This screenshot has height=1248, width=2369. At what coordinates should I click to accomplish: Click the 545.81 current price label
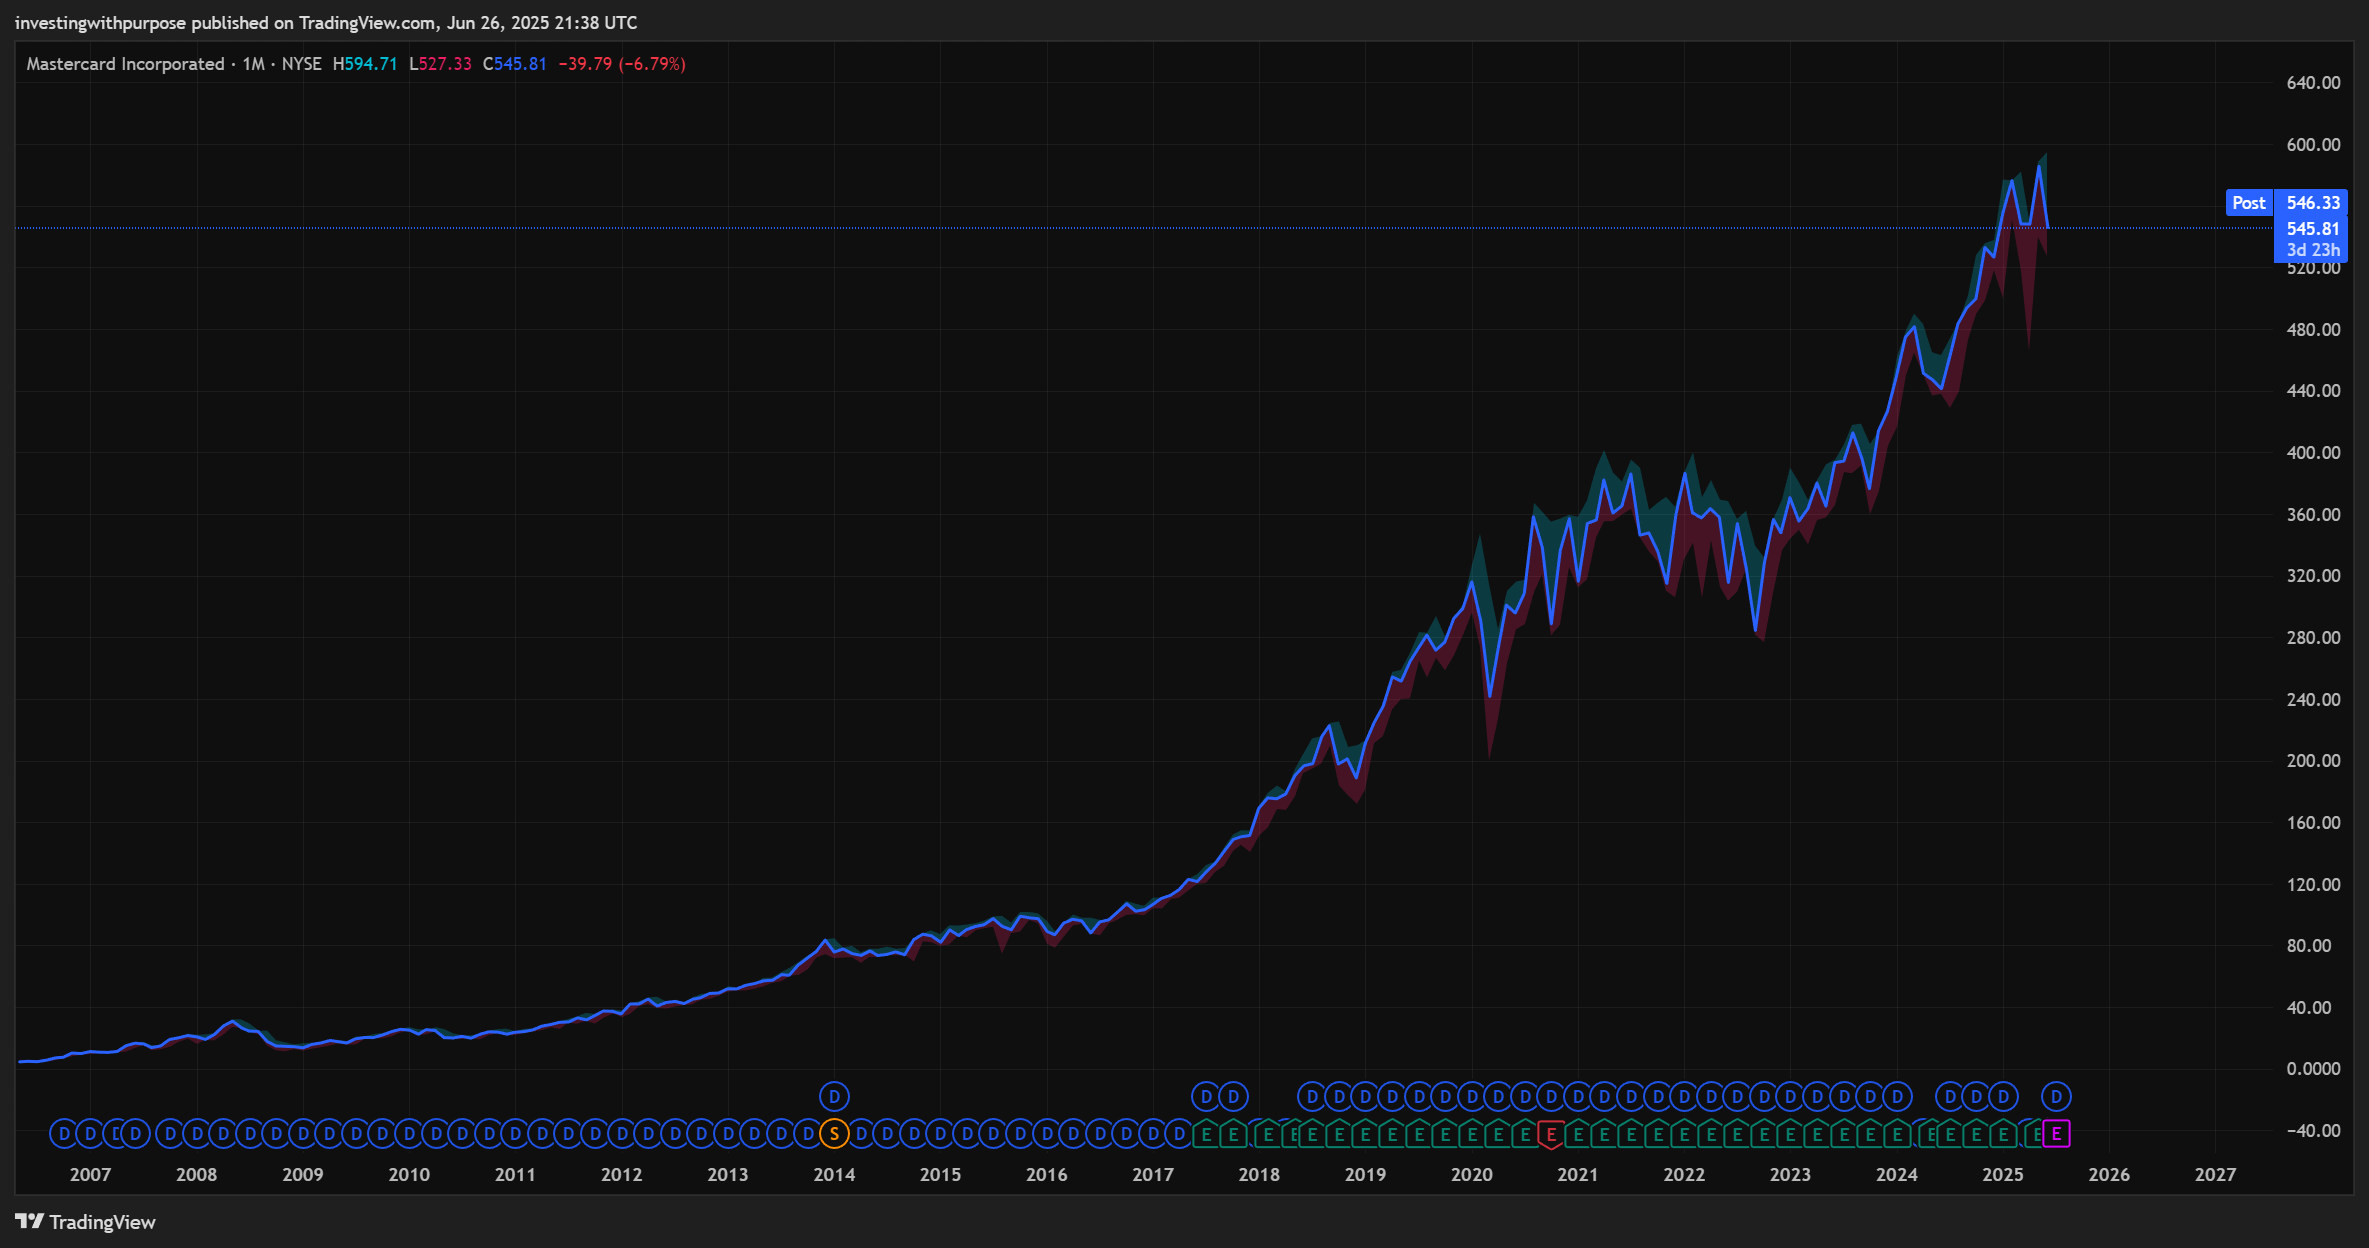tap(2312, 229)
